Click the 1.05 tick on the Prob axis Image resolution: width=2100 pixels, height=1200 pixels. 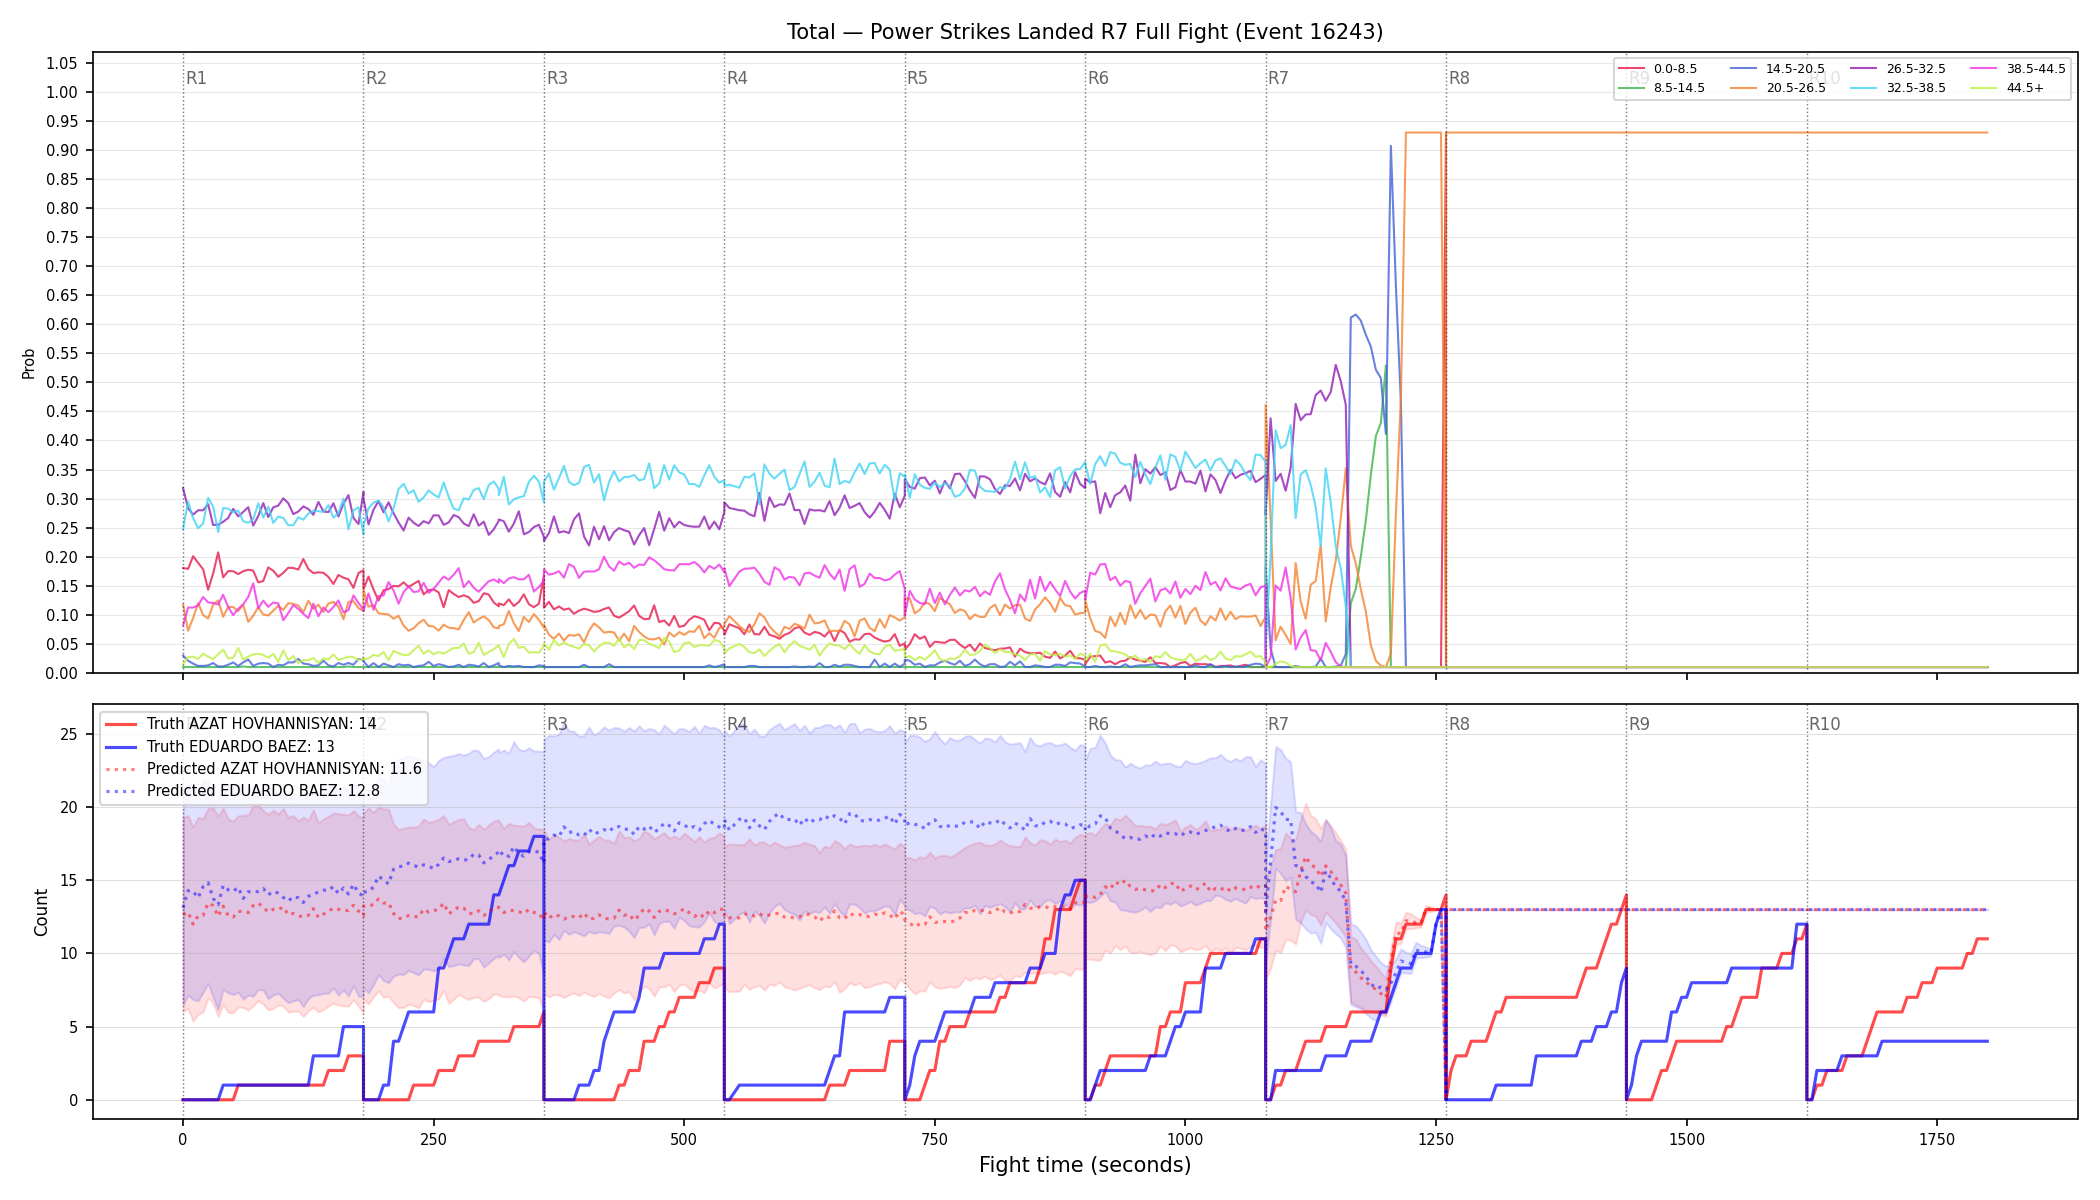(x=62, y=63)
